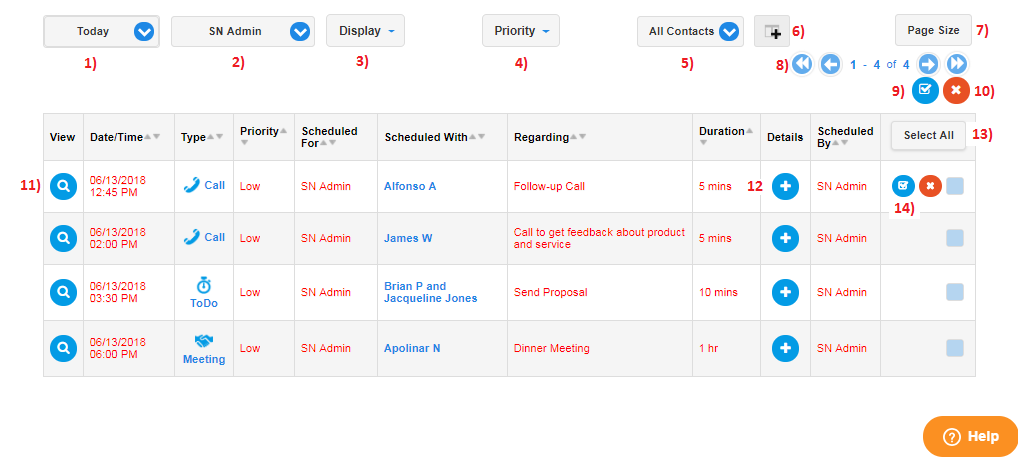Screen dimensions: 1018x466
Task: Click the Select All button
Action: click(928, 136)
